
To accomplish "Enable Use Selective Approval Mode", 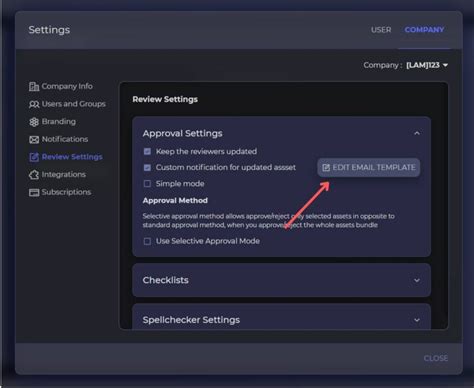I will click(147, 241).
